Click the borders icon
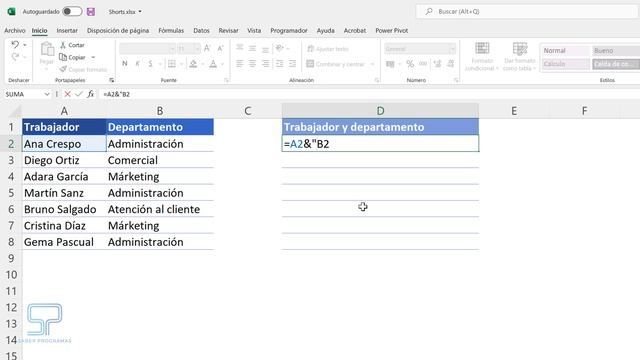The width and height of the screenshot is (640, 360). click(x=172, y=64)
